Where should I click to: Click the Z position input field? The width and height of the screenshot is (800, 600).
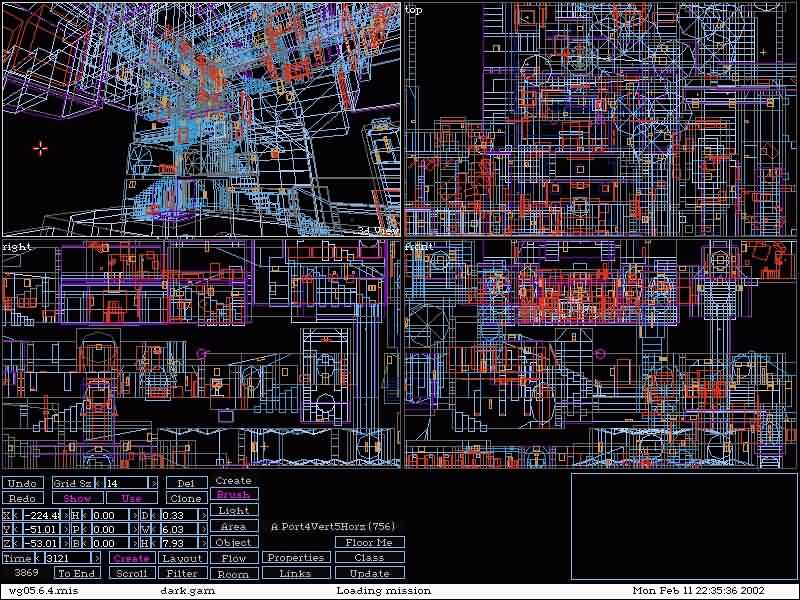click(43, 543)
